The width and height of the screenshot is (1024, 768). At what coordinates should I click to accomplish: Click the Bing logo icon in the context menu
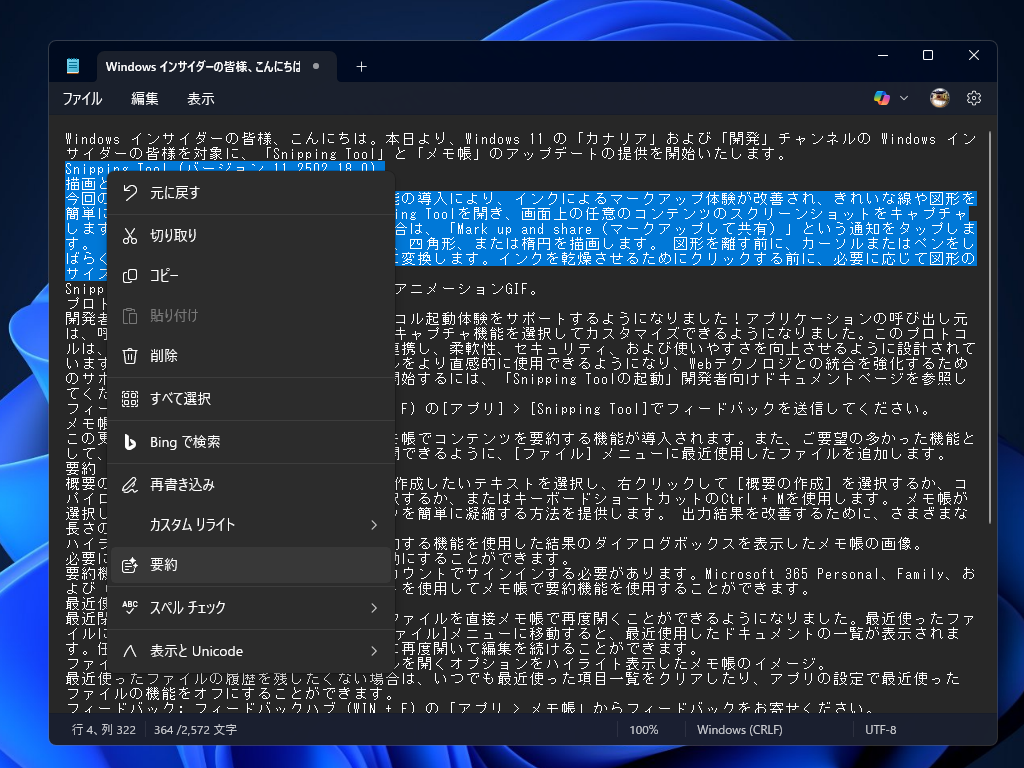coord(130,442)
